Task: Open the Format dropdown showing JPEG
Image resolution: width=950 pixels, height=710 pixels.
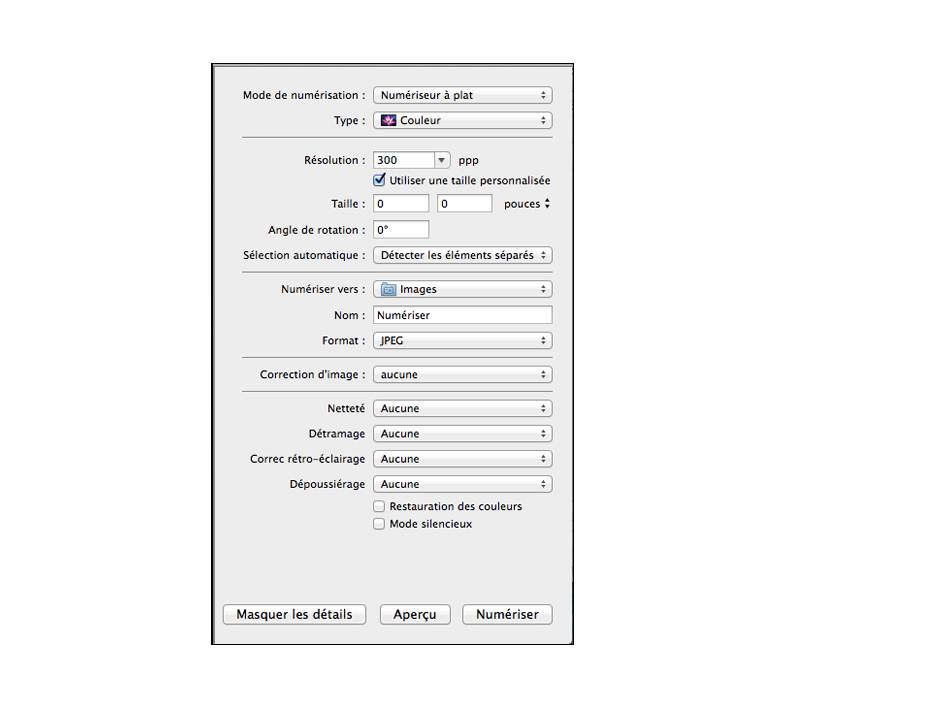Action: pyautogui.click(x=462, y=340)
